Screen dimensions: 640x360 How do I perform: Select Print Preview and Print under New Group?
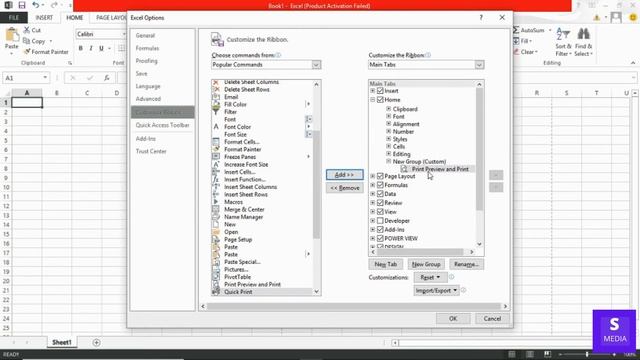(x=440, y=169)
